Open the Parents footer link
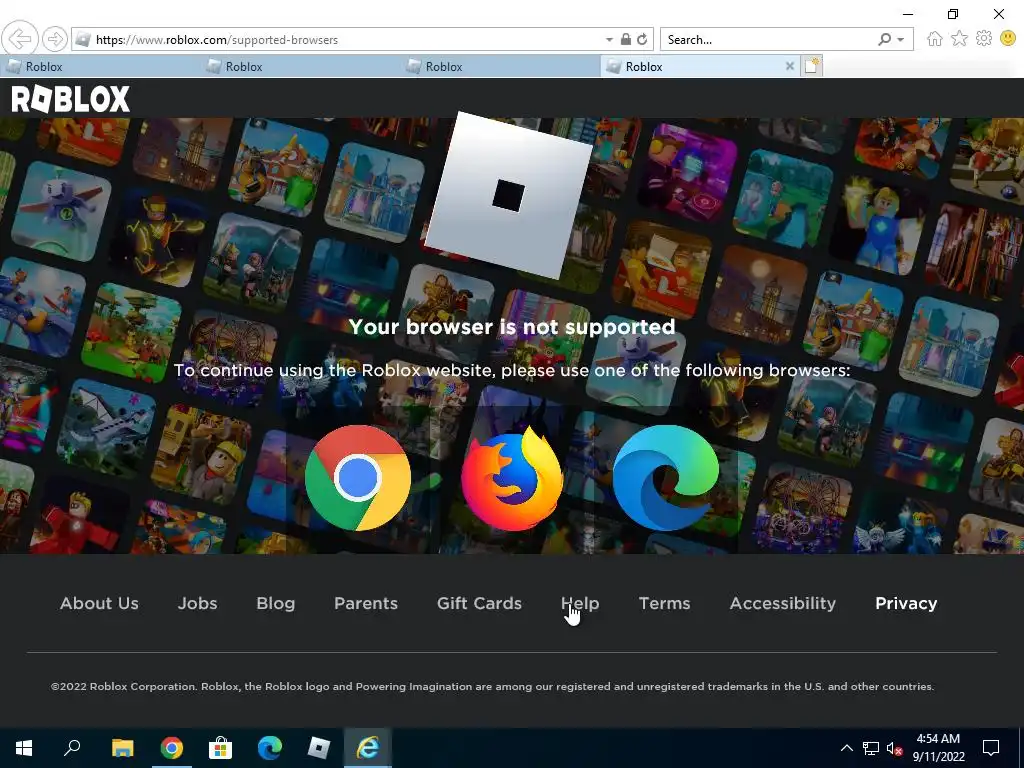This screenshot has width=1024, height=768. coord(366,603)
